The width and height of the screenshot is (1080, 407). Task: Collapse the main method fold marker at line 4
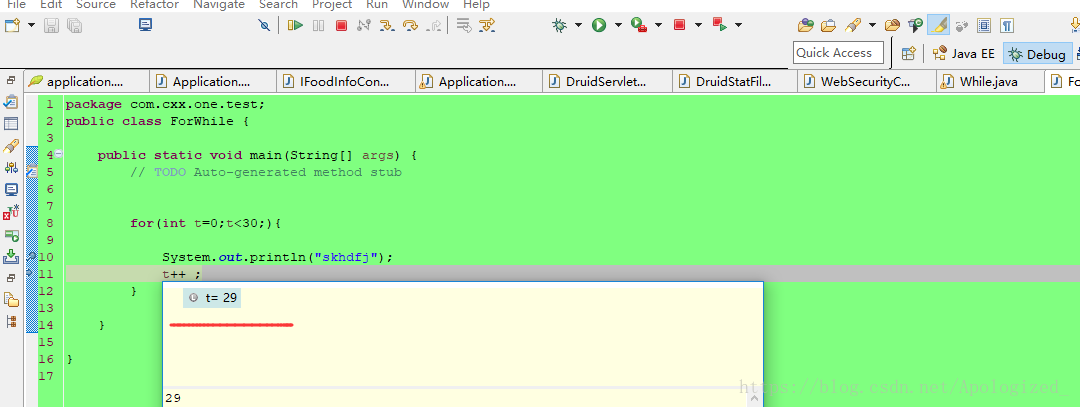pyautogui.click(x=59, y=154)
